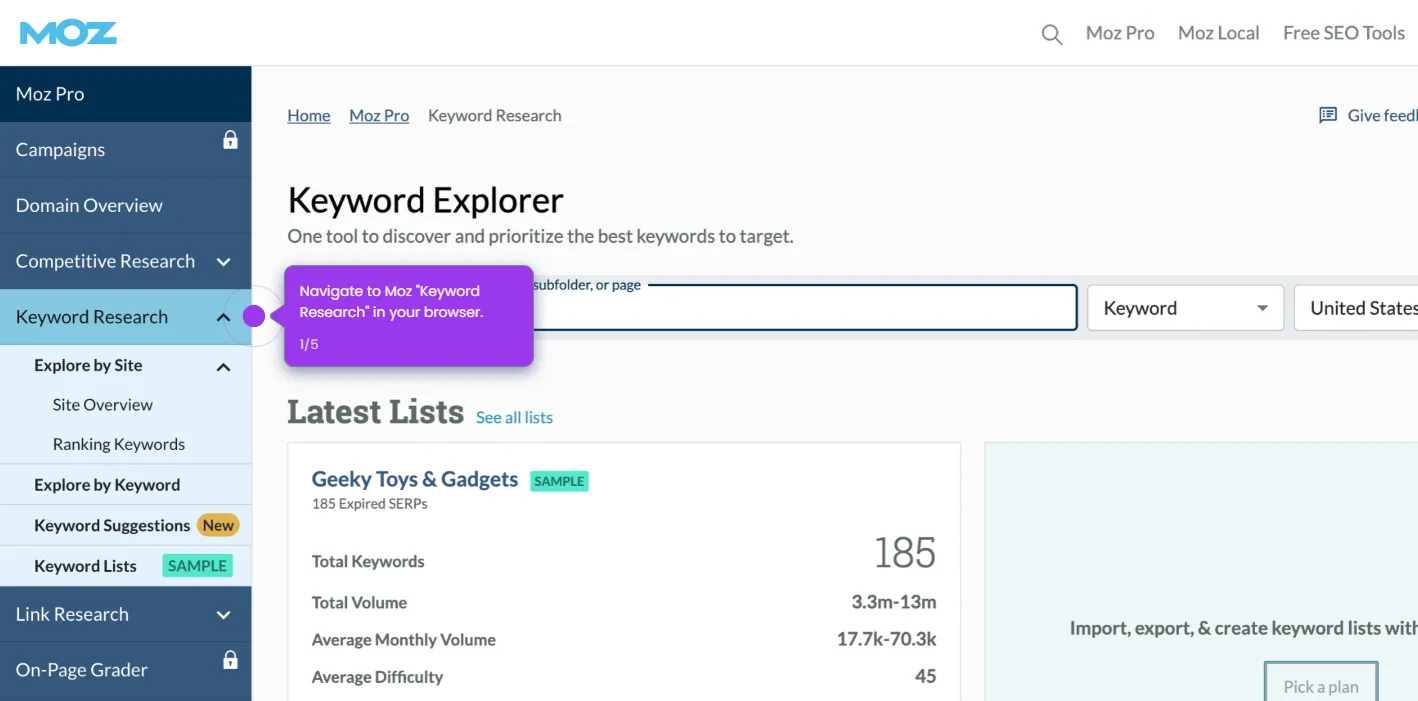Open Moz Pro in top navigation
Viewport: 1418px width, 701px height.
pyautogui.click(x=1120, y=33)
